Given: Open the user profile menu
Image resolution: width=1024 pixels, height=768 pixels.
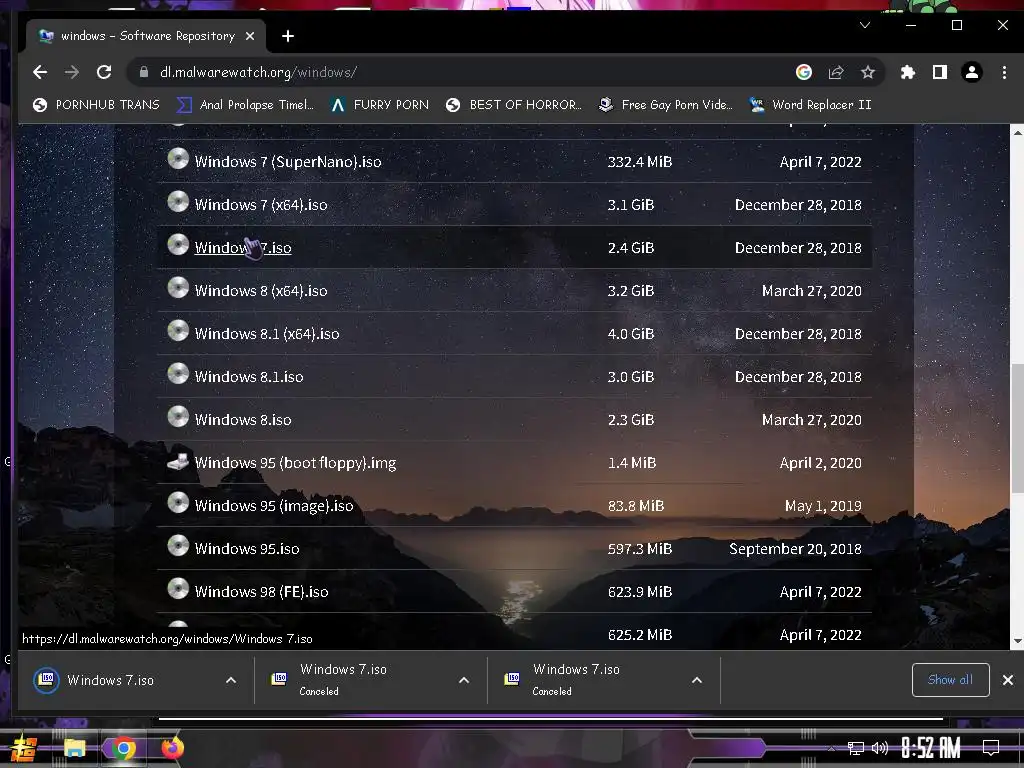Looking at the screenshot, I should 972,72.
